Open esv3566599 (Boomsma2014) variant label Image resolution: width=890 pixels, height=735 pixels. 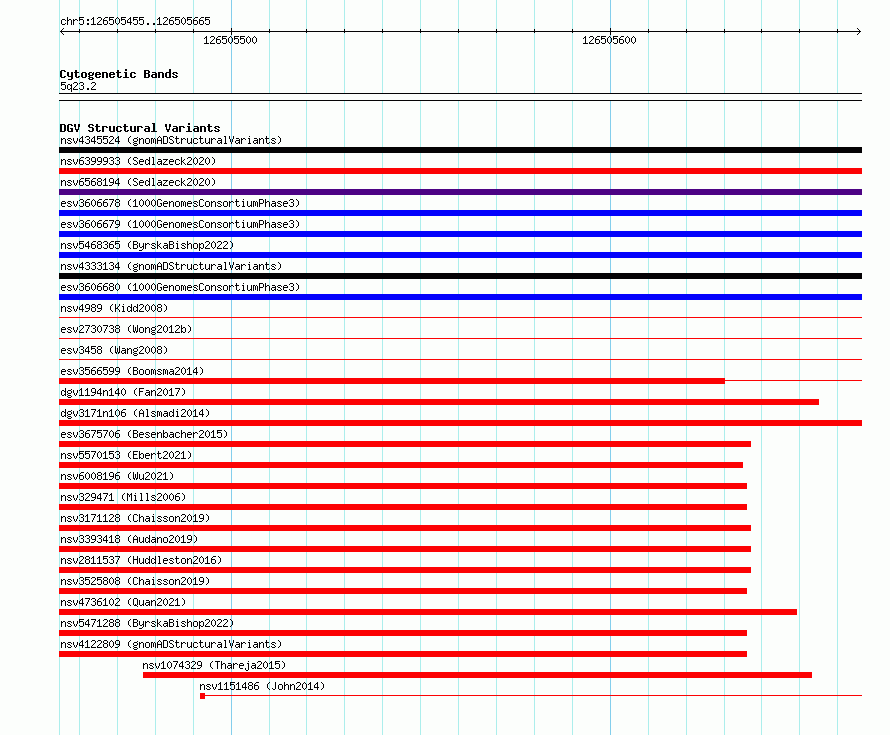[x=132, y=371]
